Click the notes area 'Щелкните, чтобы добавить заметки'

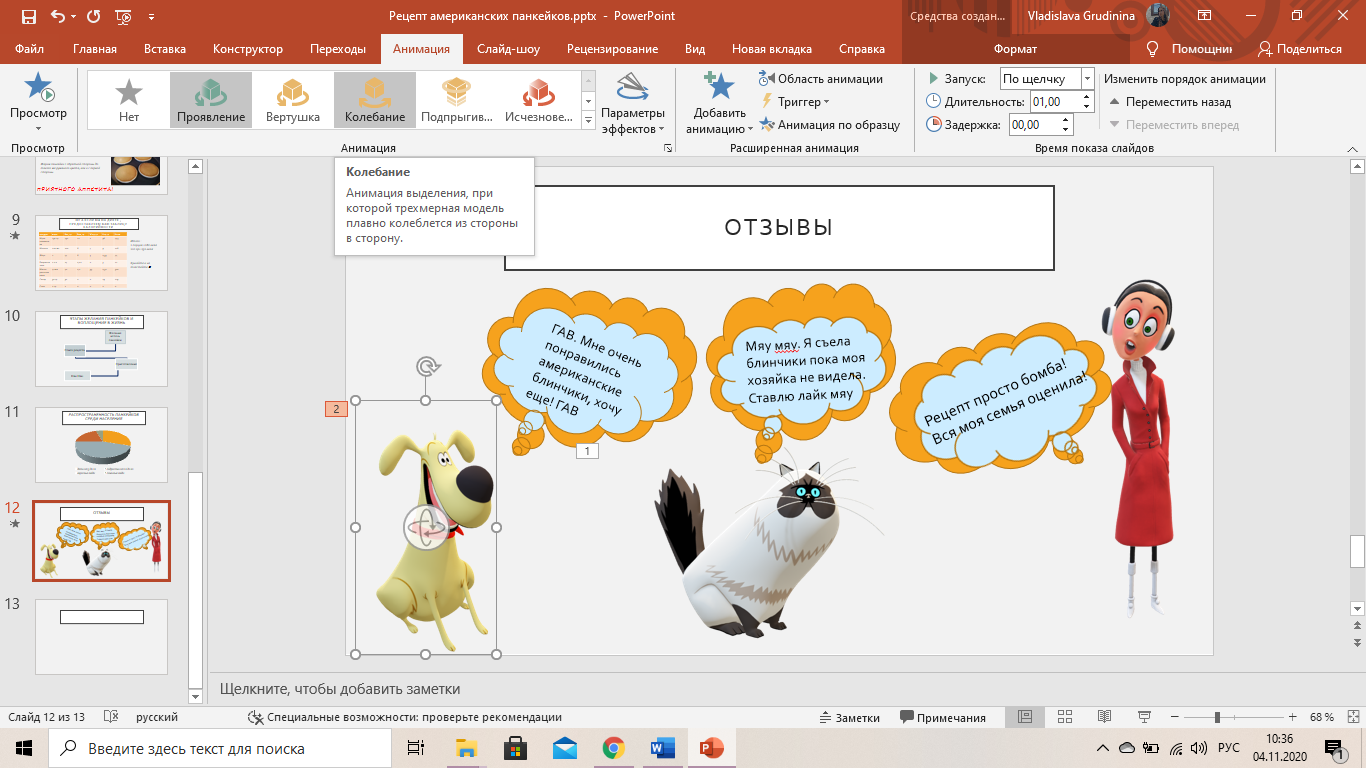(340, 689)
